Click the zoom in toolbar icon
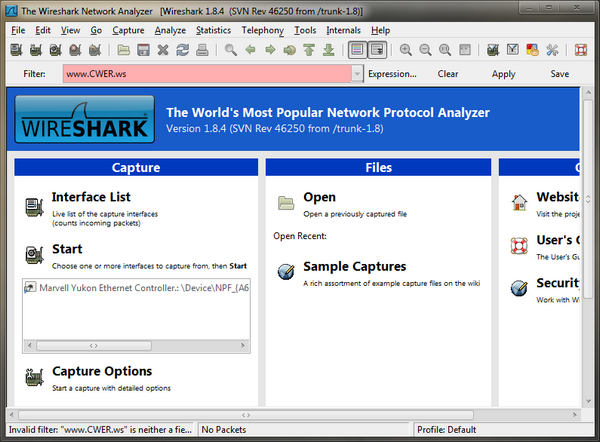600x442 pixels. click(406, 50)
